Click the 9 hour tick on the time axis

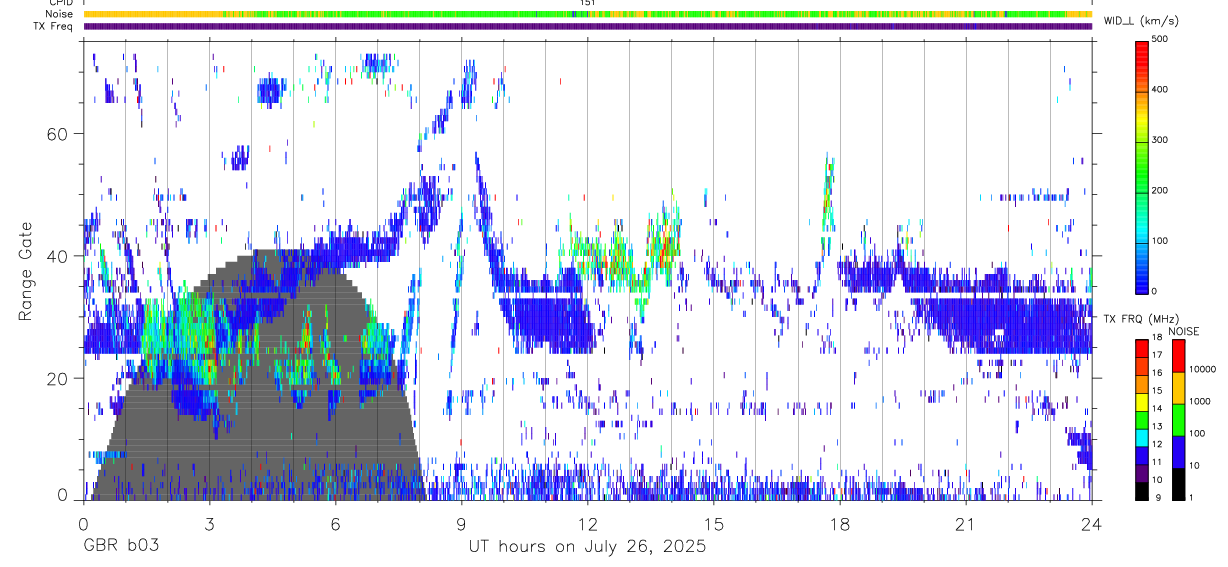[x=461, y=523]
